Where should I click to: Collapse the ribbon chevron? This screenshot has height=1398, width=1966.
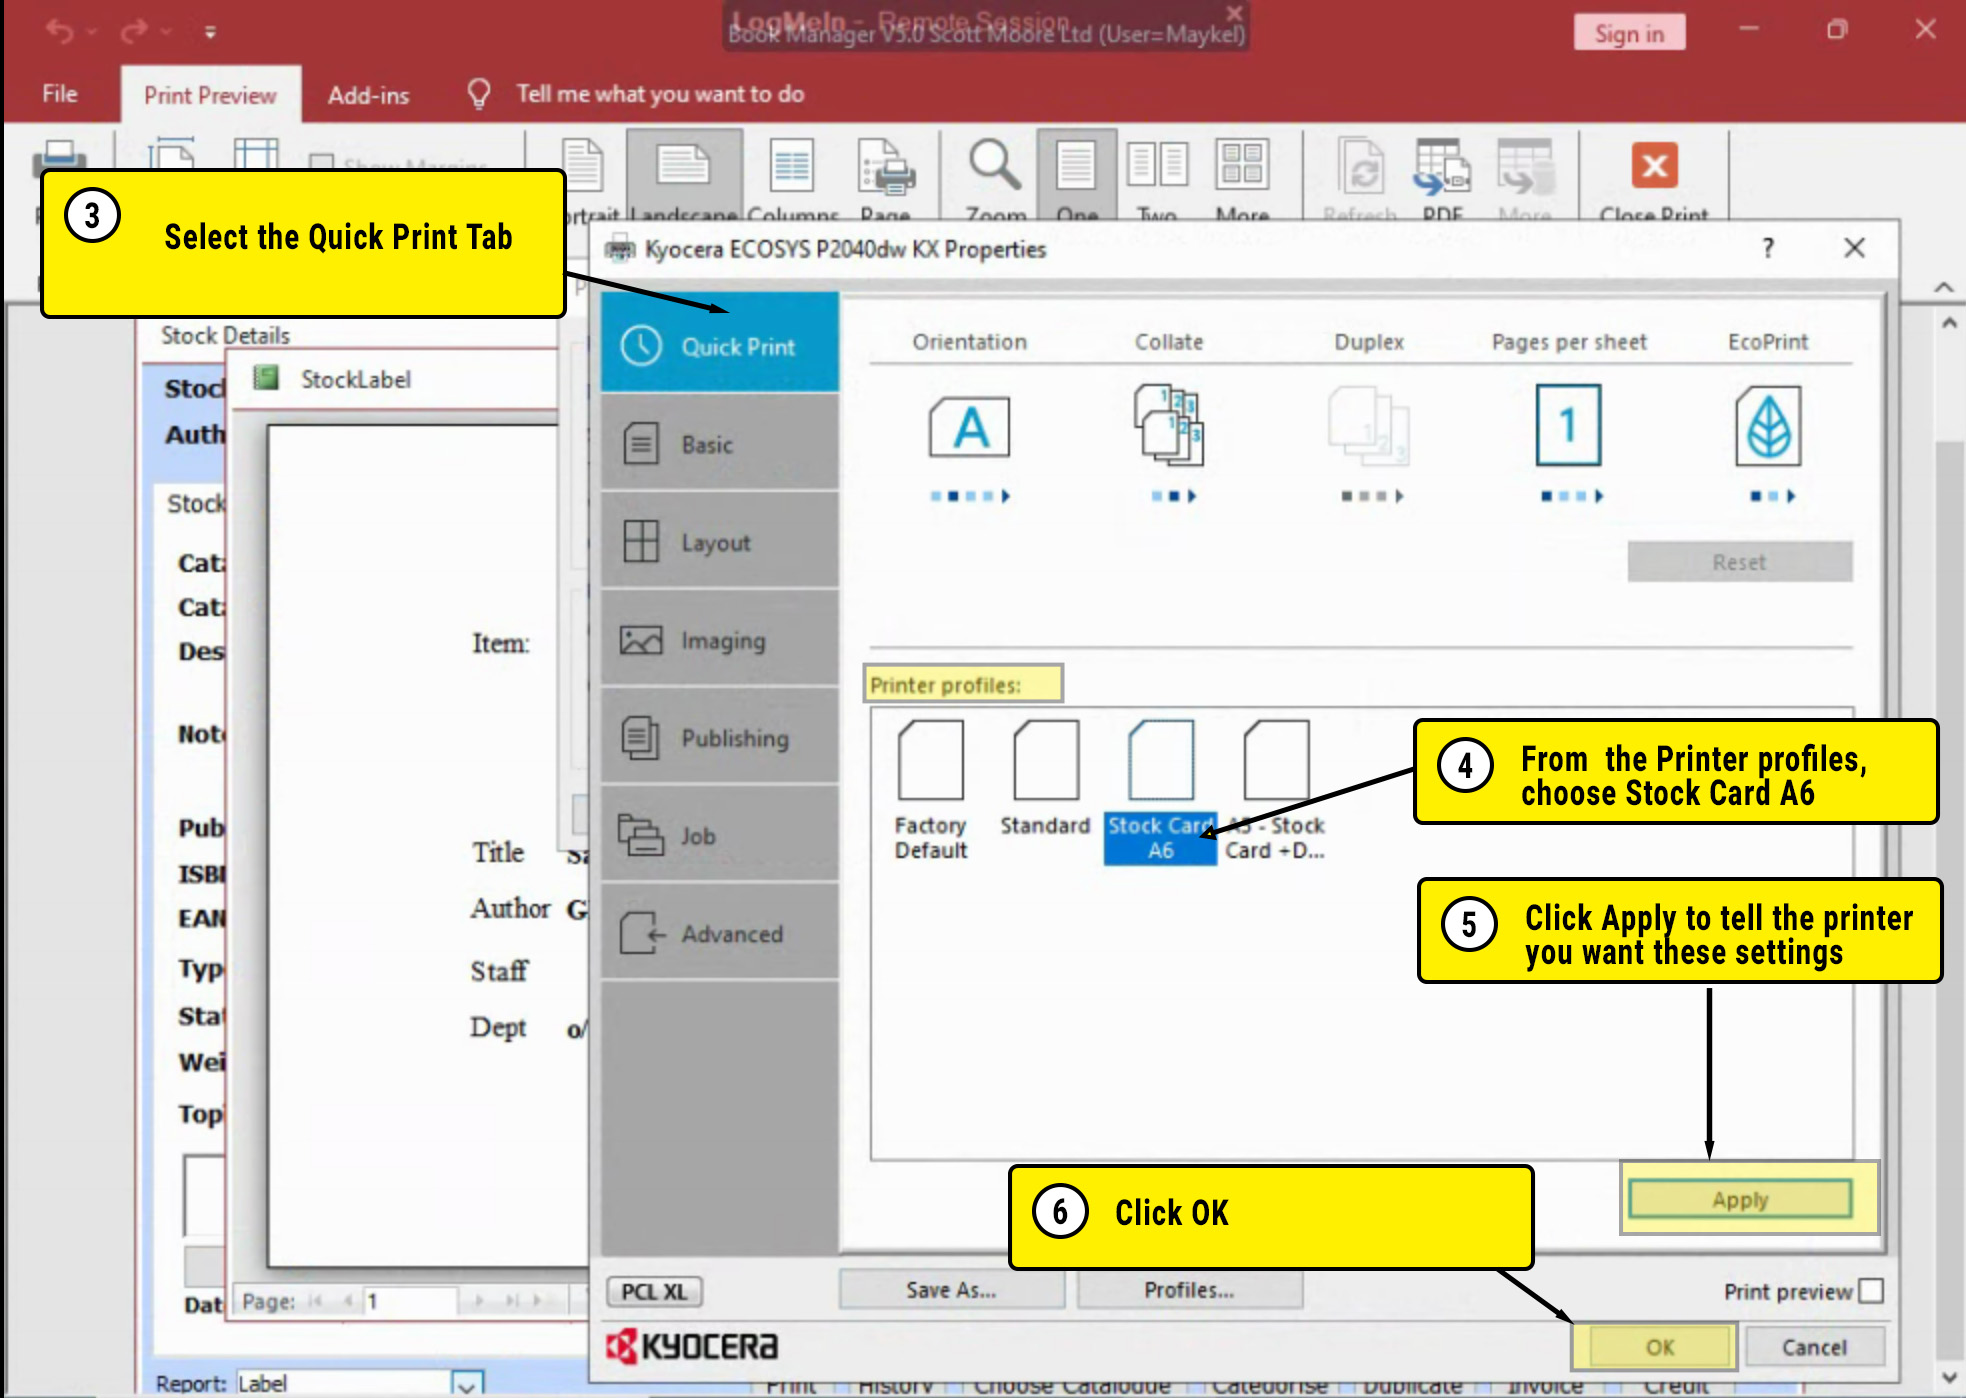1943,287
